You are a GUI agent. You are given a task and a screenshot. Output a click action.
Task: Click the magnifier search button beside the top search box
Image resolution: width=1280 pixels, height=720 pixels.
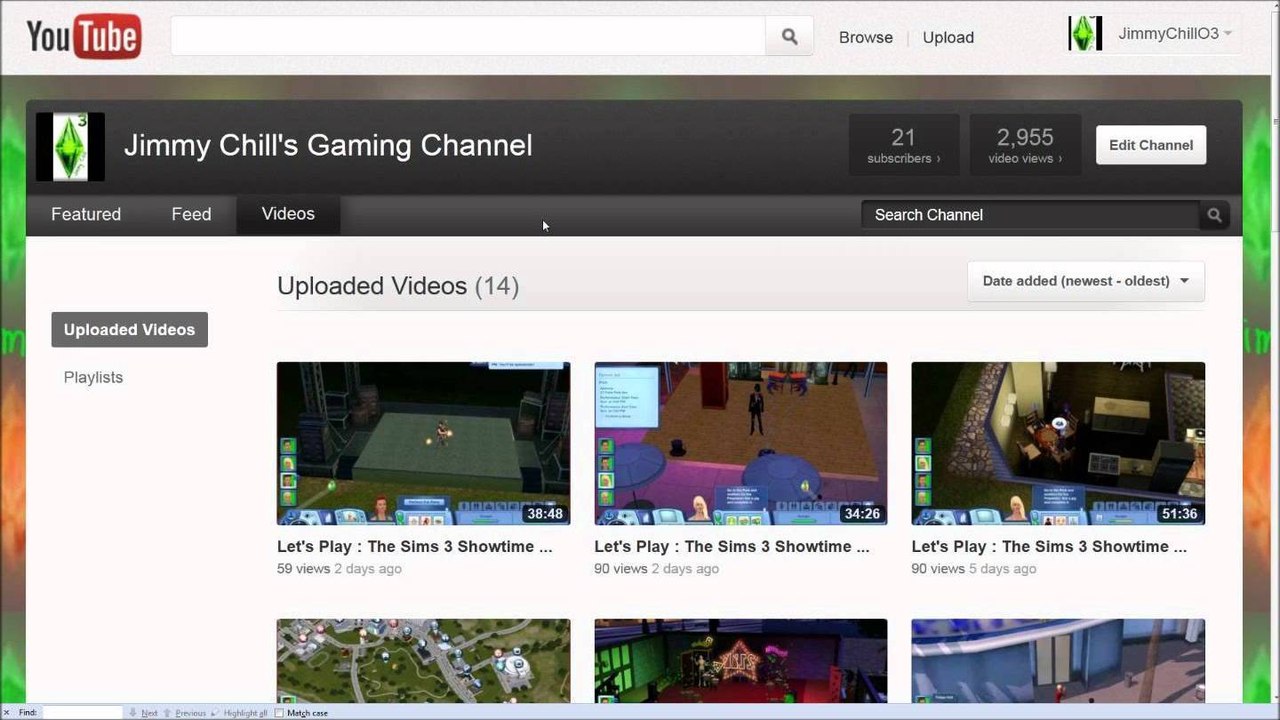[789, 37]
